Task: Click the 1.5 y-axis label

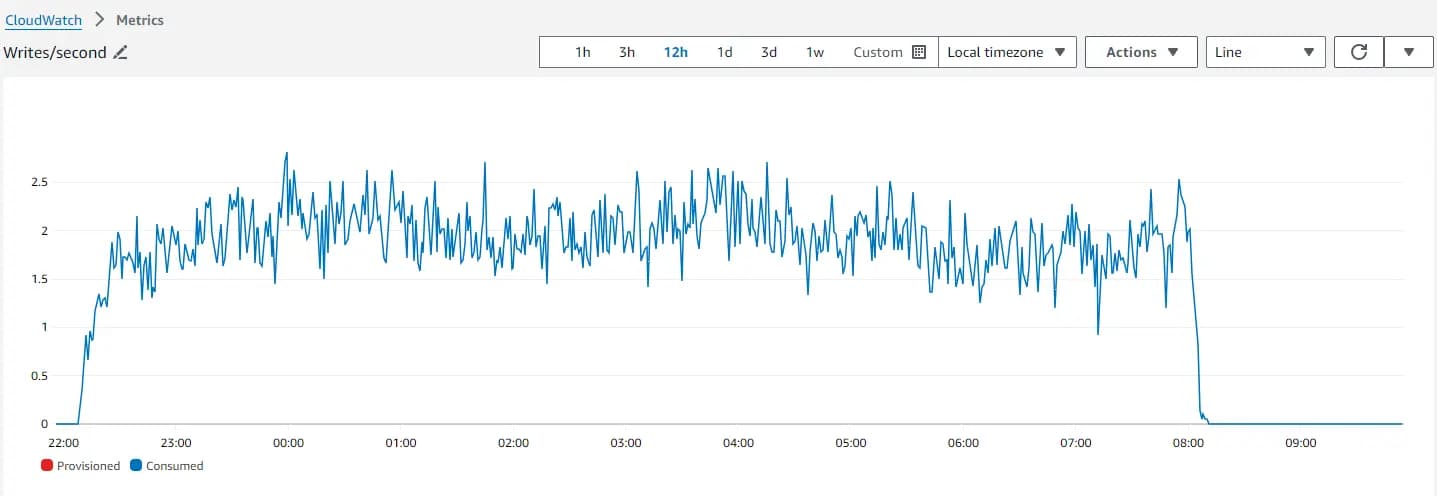Action: coord(39,279)
